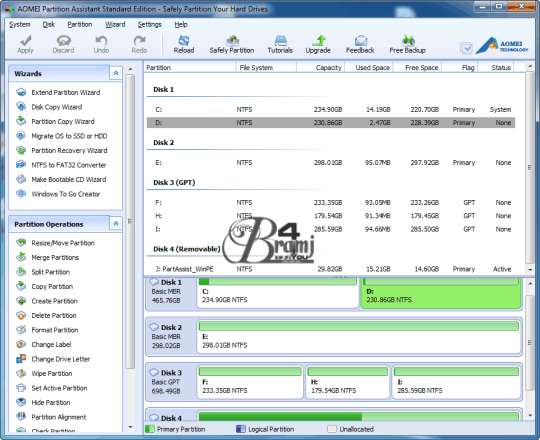Click the Reload disks icon
Viewport: 540px width, 440px height.
[x=184, y=44]
